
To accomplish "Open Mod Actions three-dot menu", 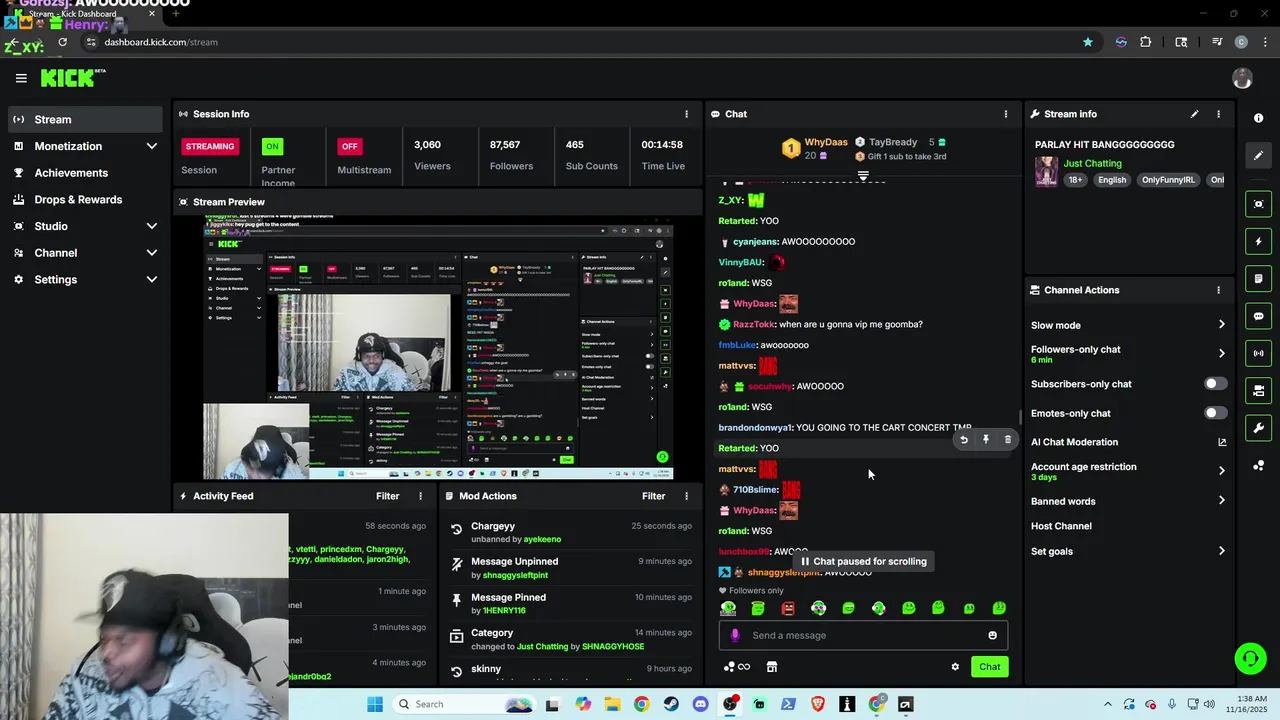I will 686,496.
